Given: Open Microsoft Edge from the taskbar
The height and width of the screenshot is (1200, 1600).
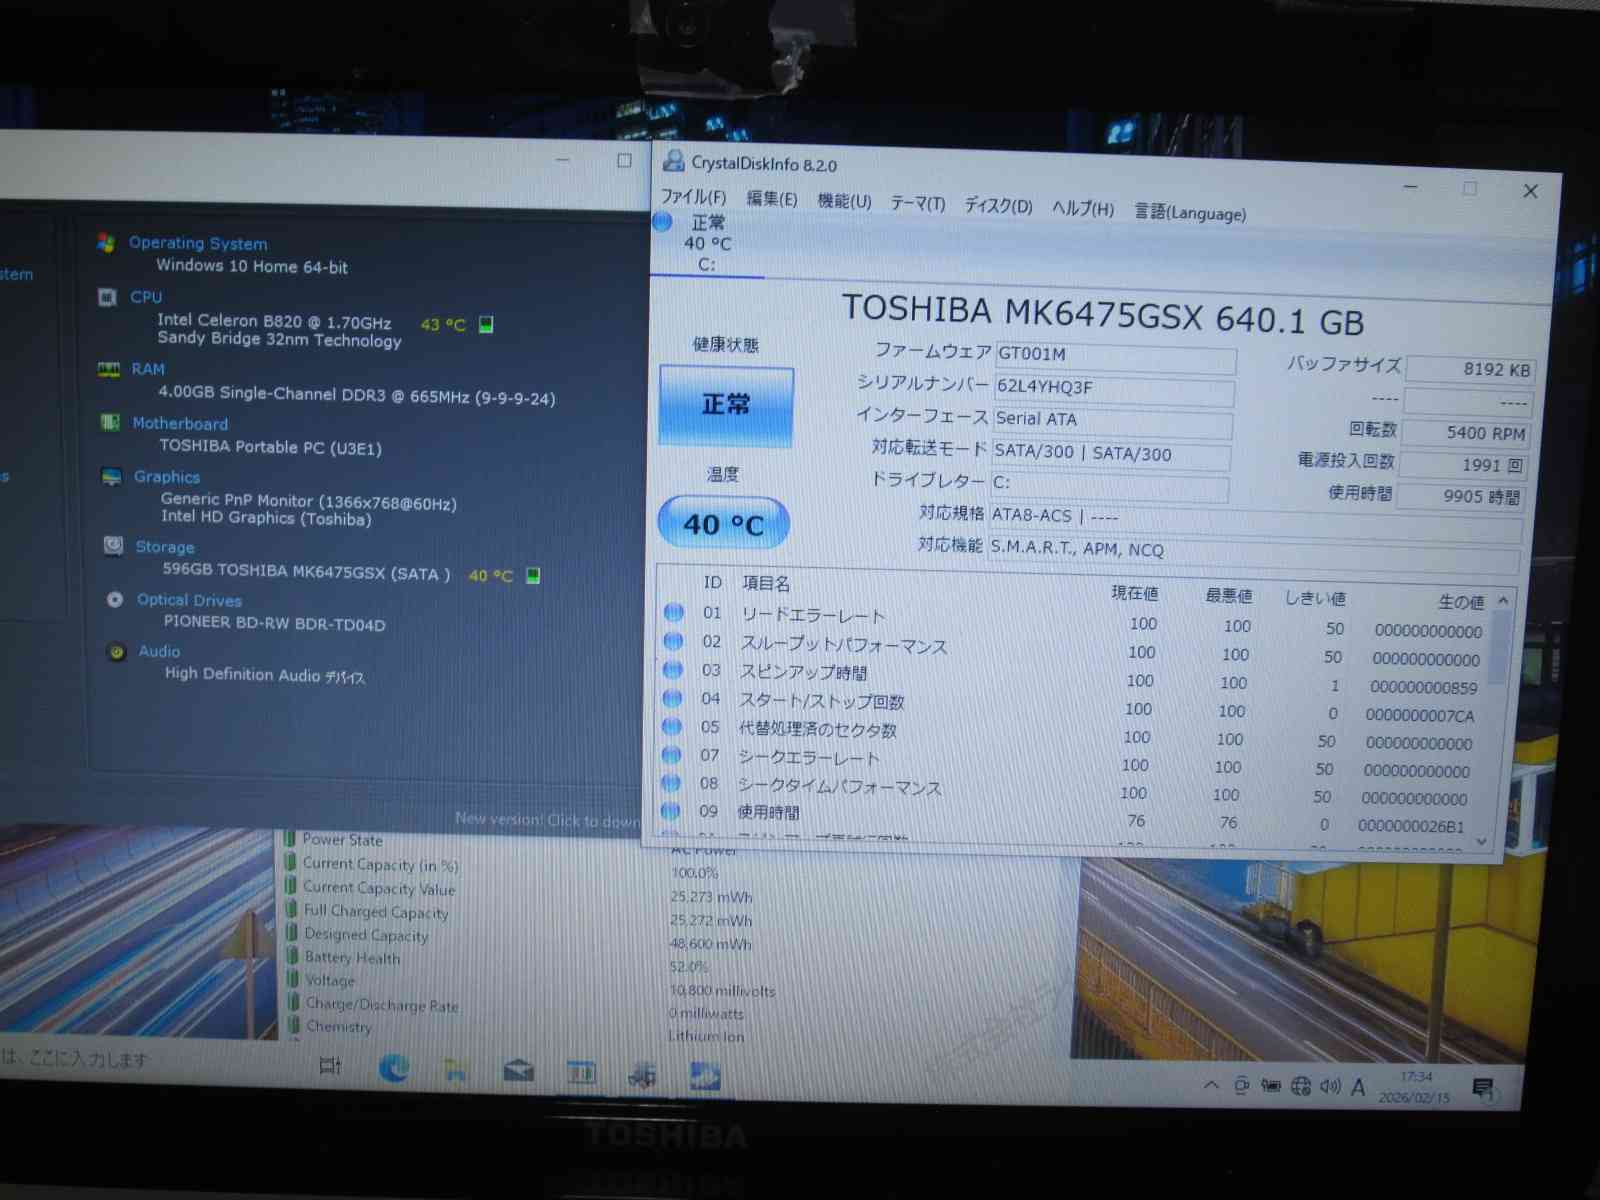Looking at the screenshot, I should (394, 1069).
